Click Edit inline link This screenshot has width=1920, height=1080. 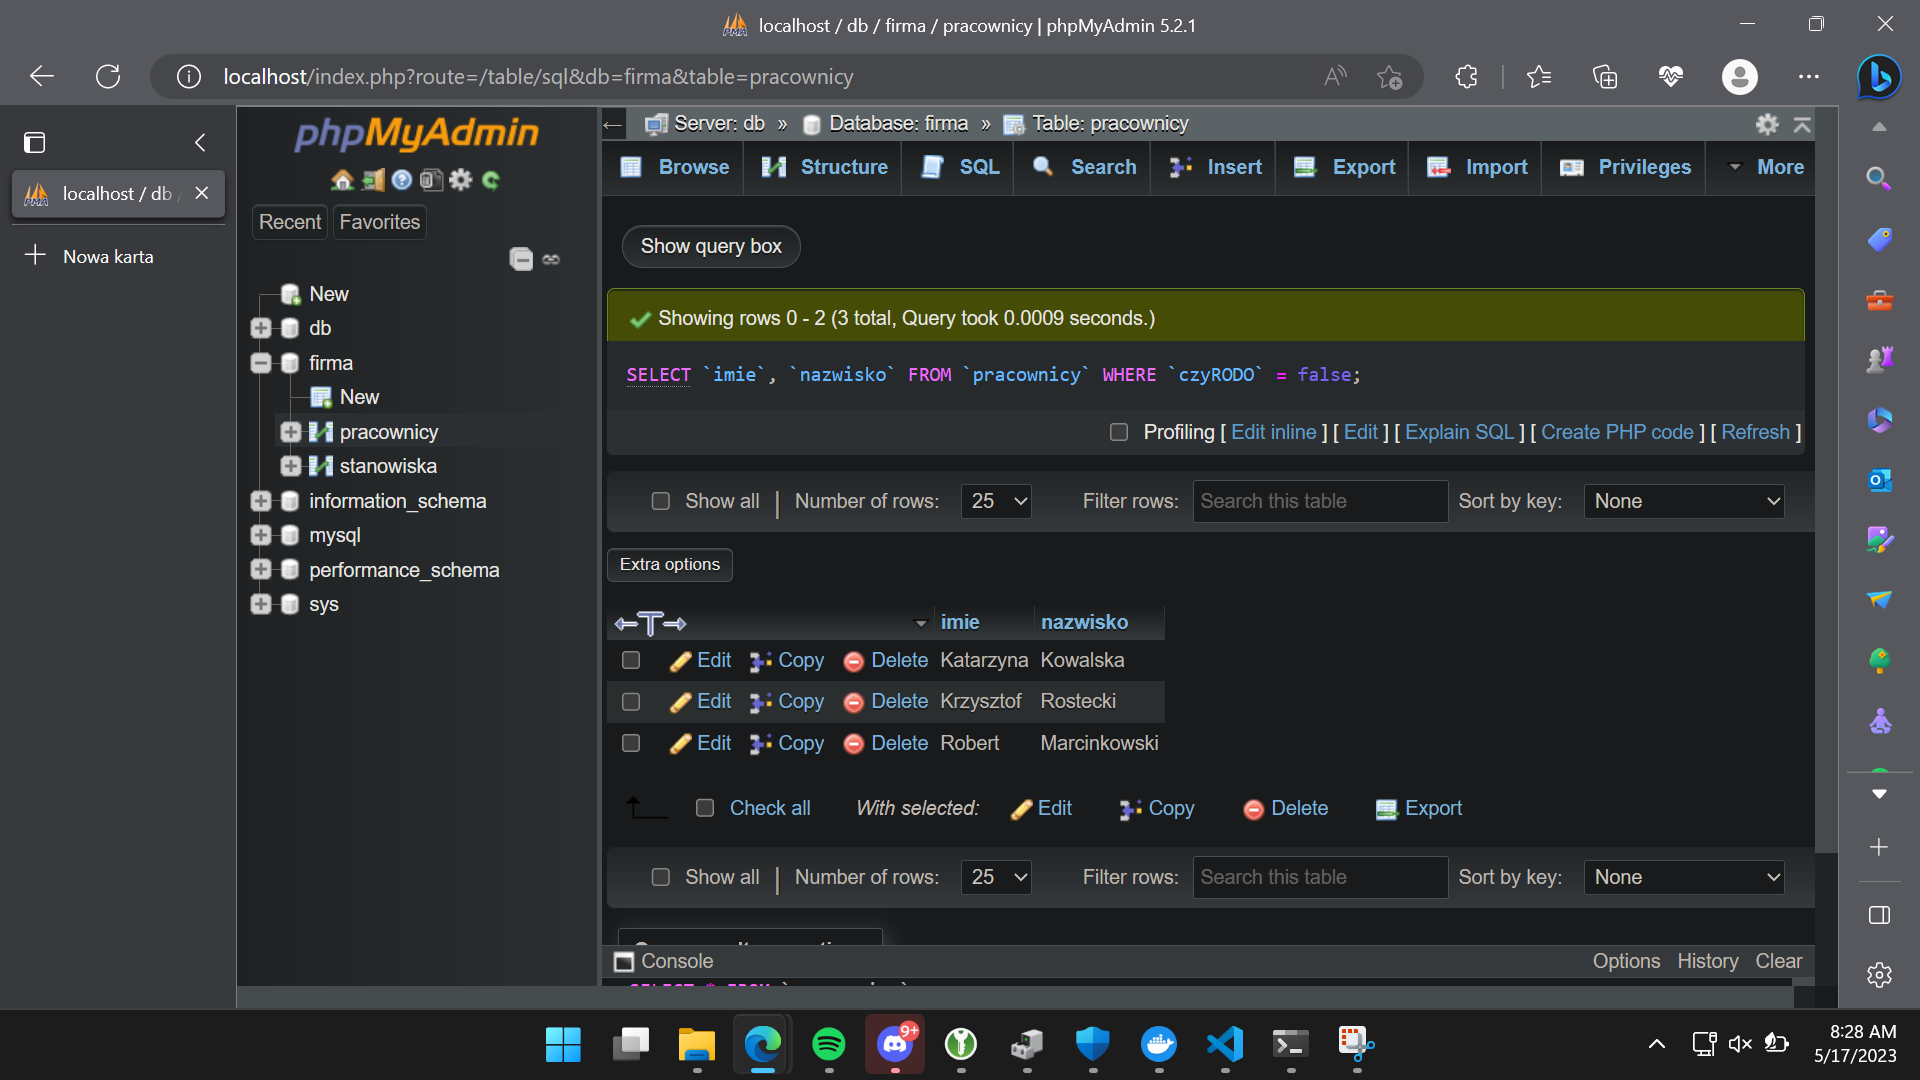point(1273,433)
